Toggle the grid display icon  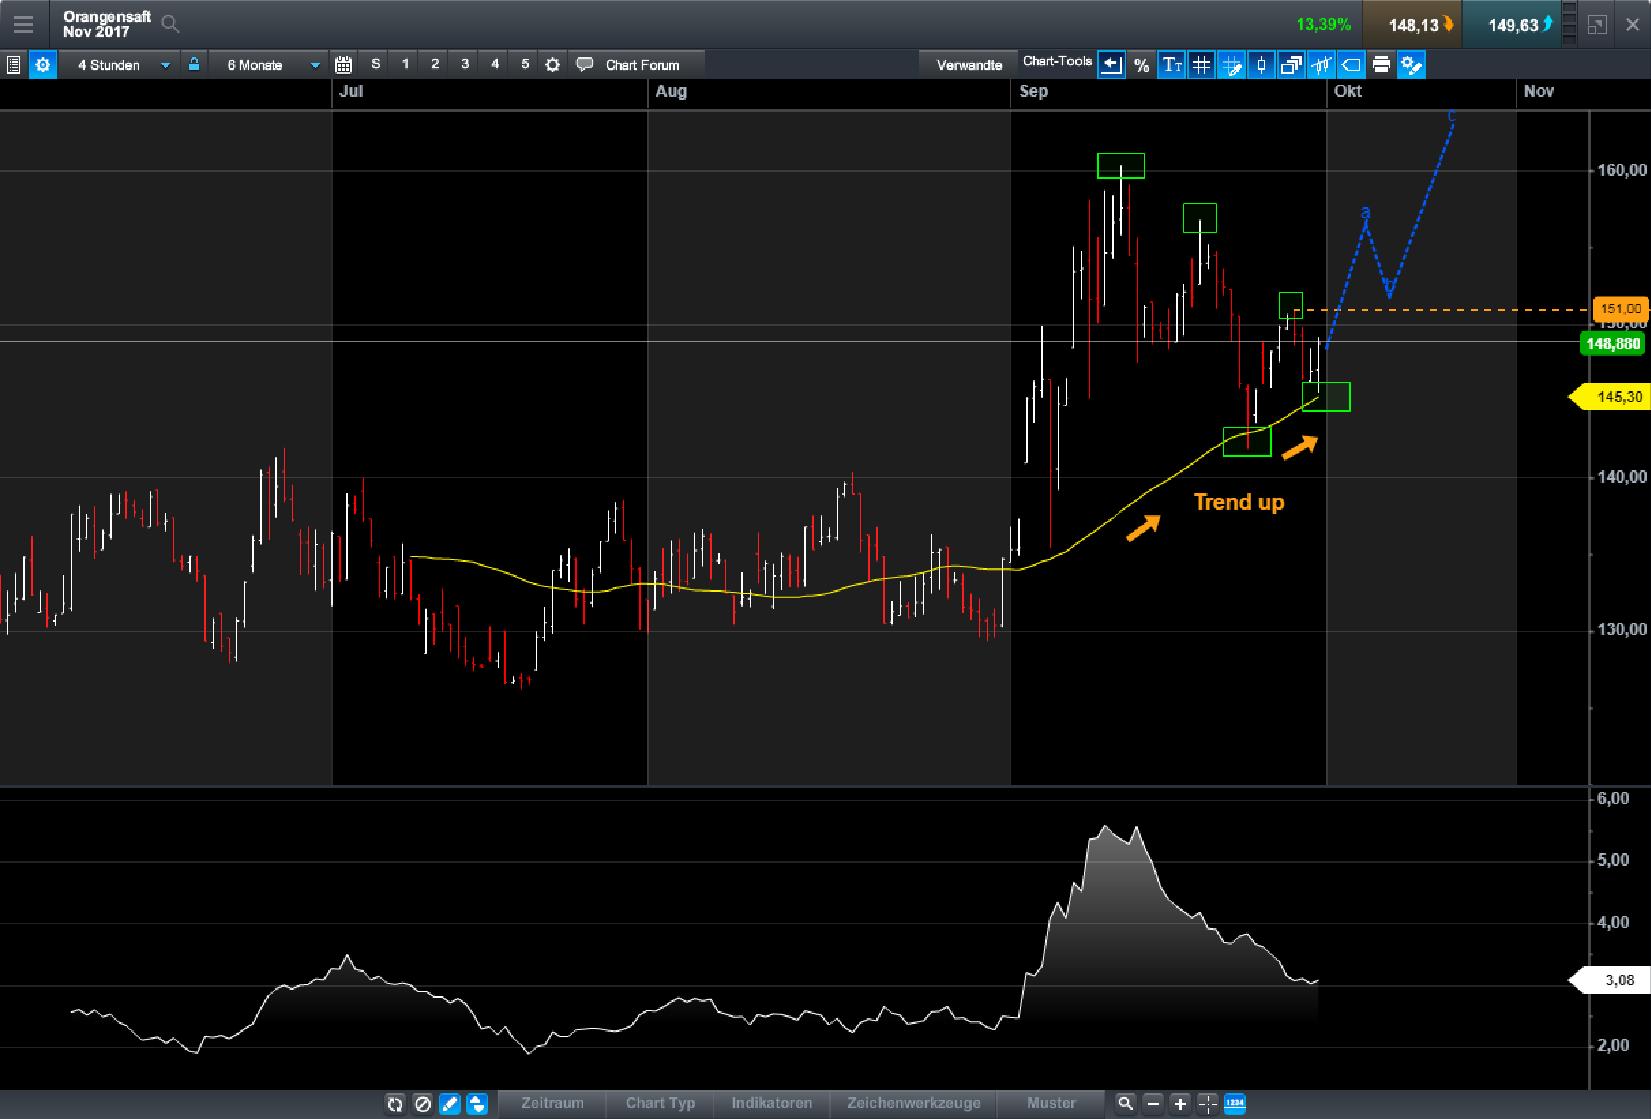(x=1200, y=64)
